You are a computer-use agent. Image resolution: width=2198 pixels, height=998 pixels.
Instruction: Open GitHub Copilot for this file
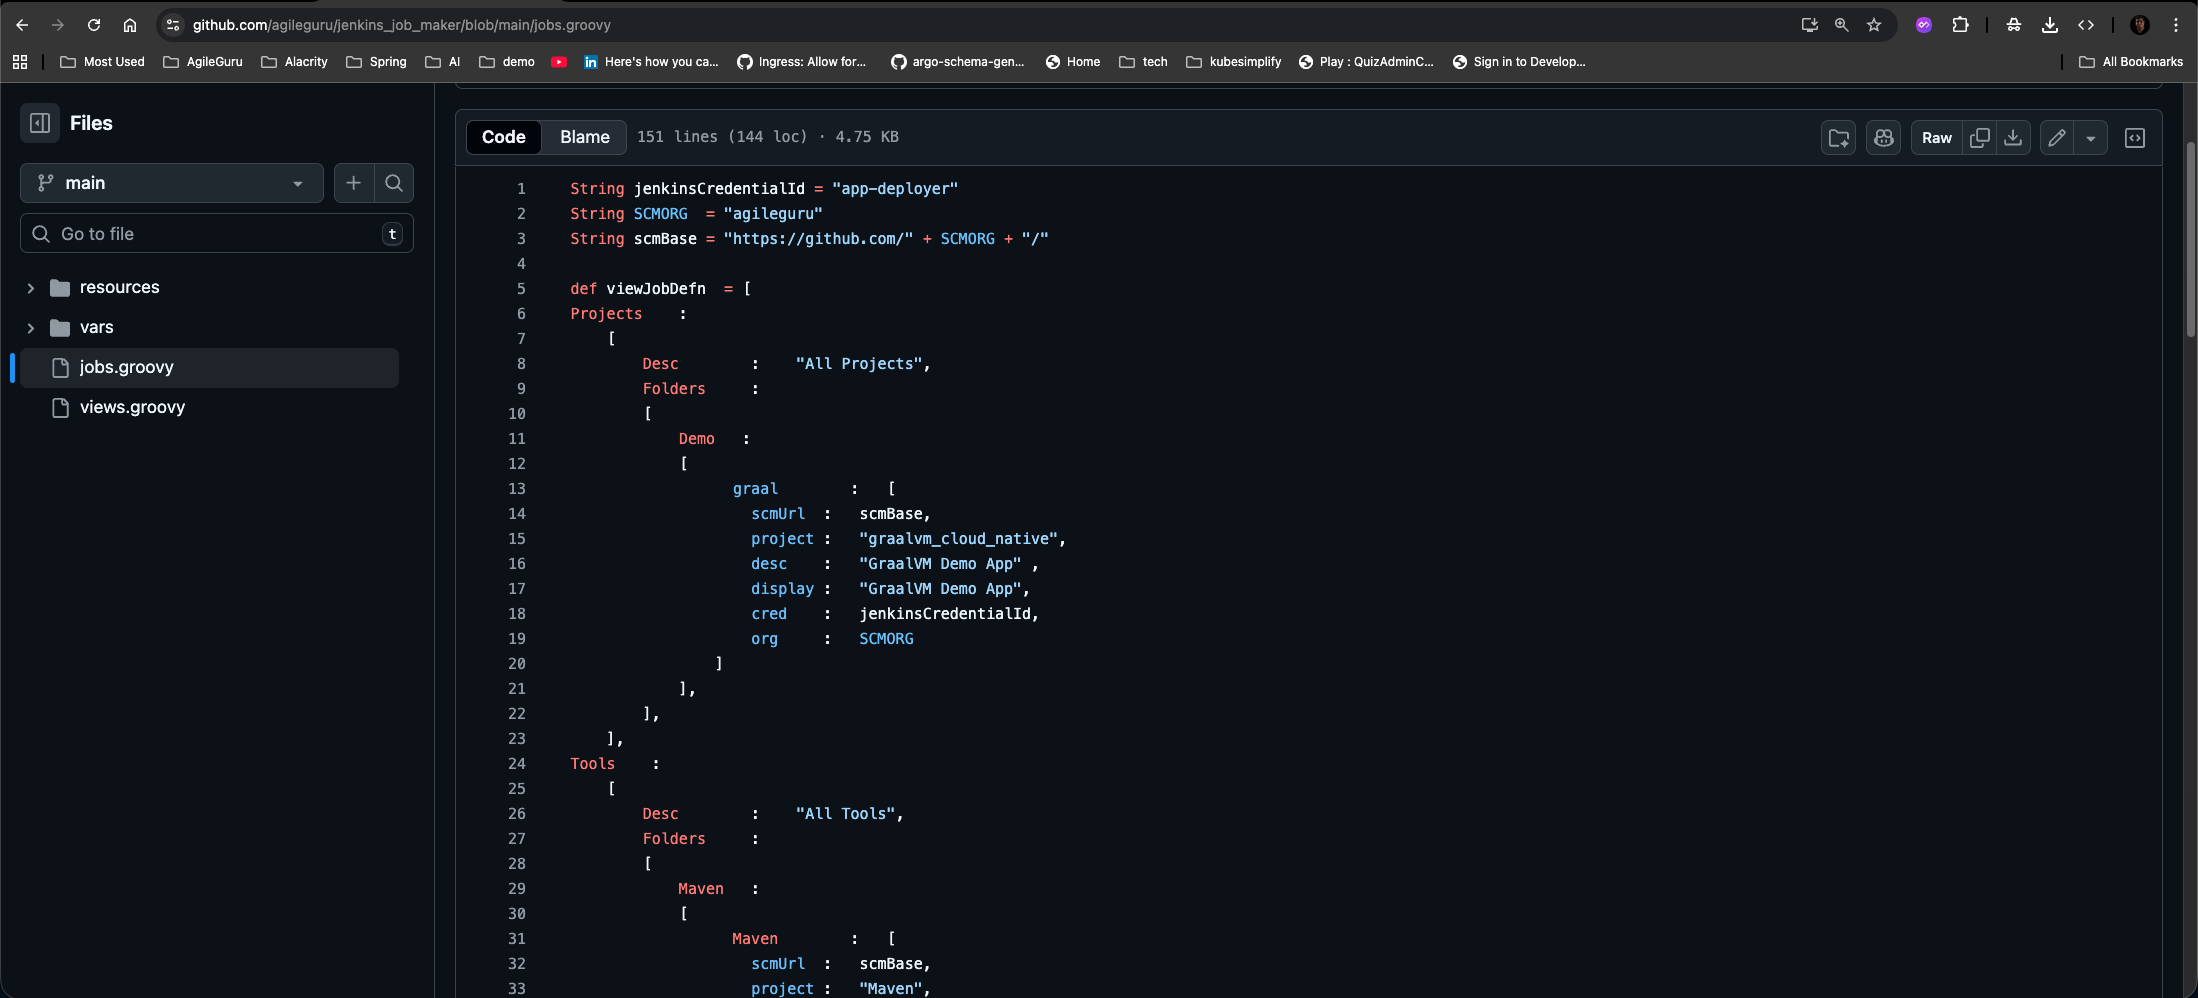[x=1884, y=137]
